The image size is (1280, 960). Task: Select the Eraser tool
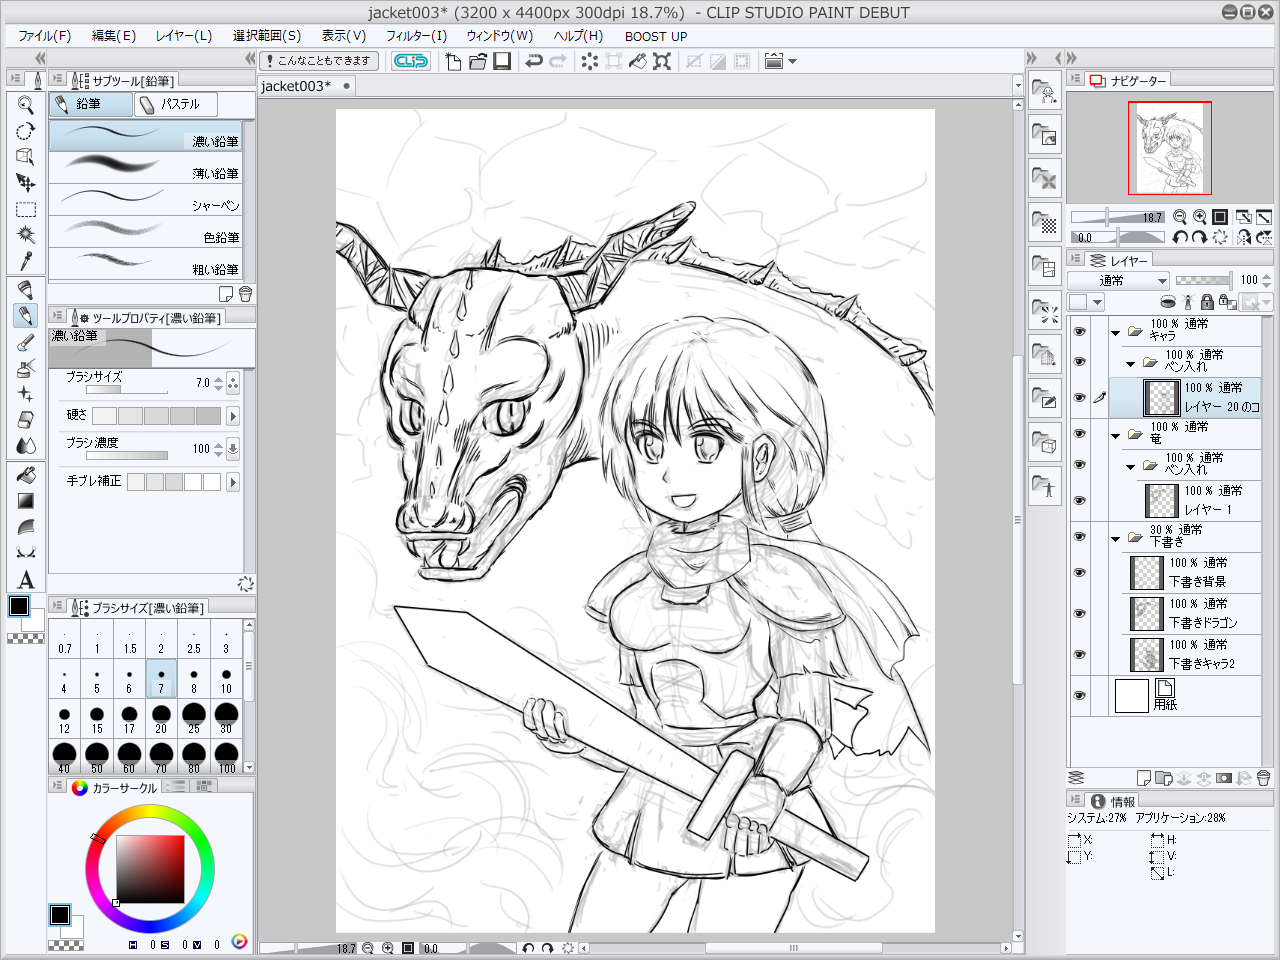(x=26, y=420)
